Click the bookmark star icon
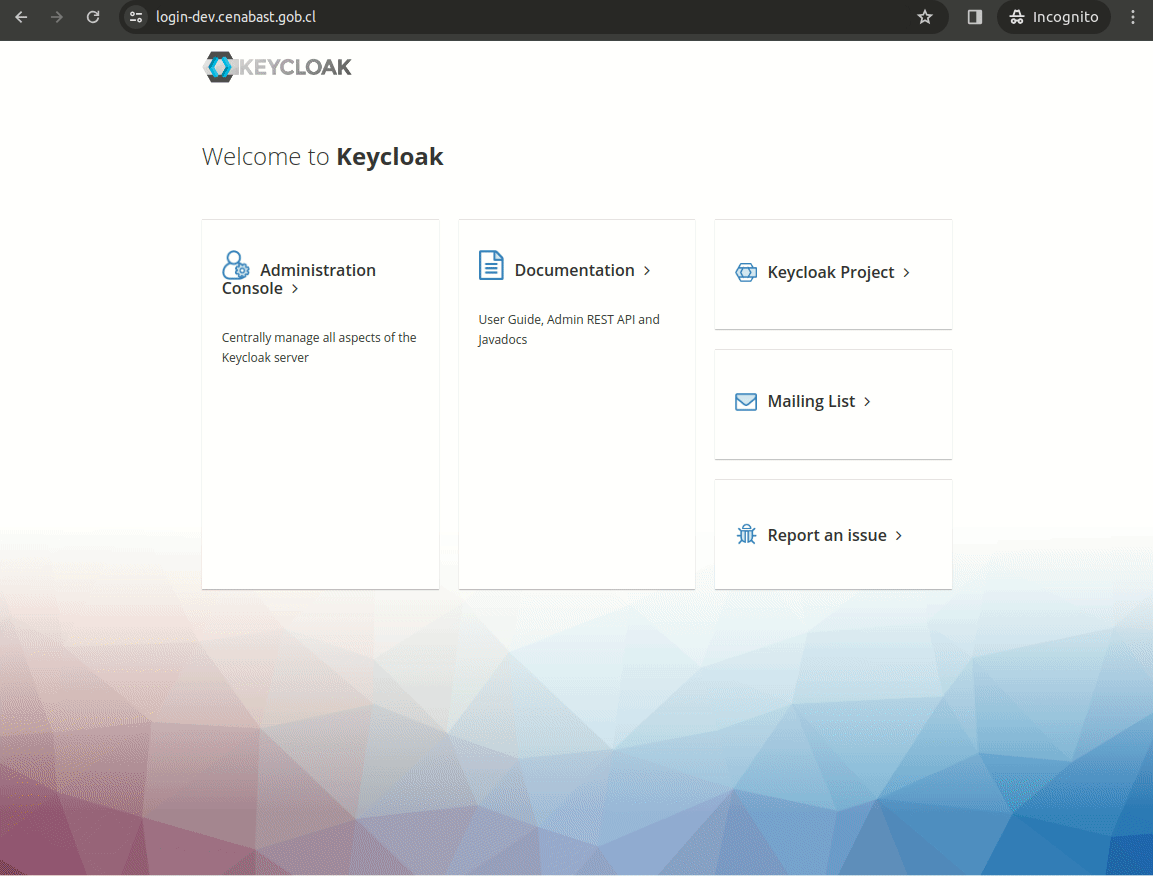 coord(925,17)
